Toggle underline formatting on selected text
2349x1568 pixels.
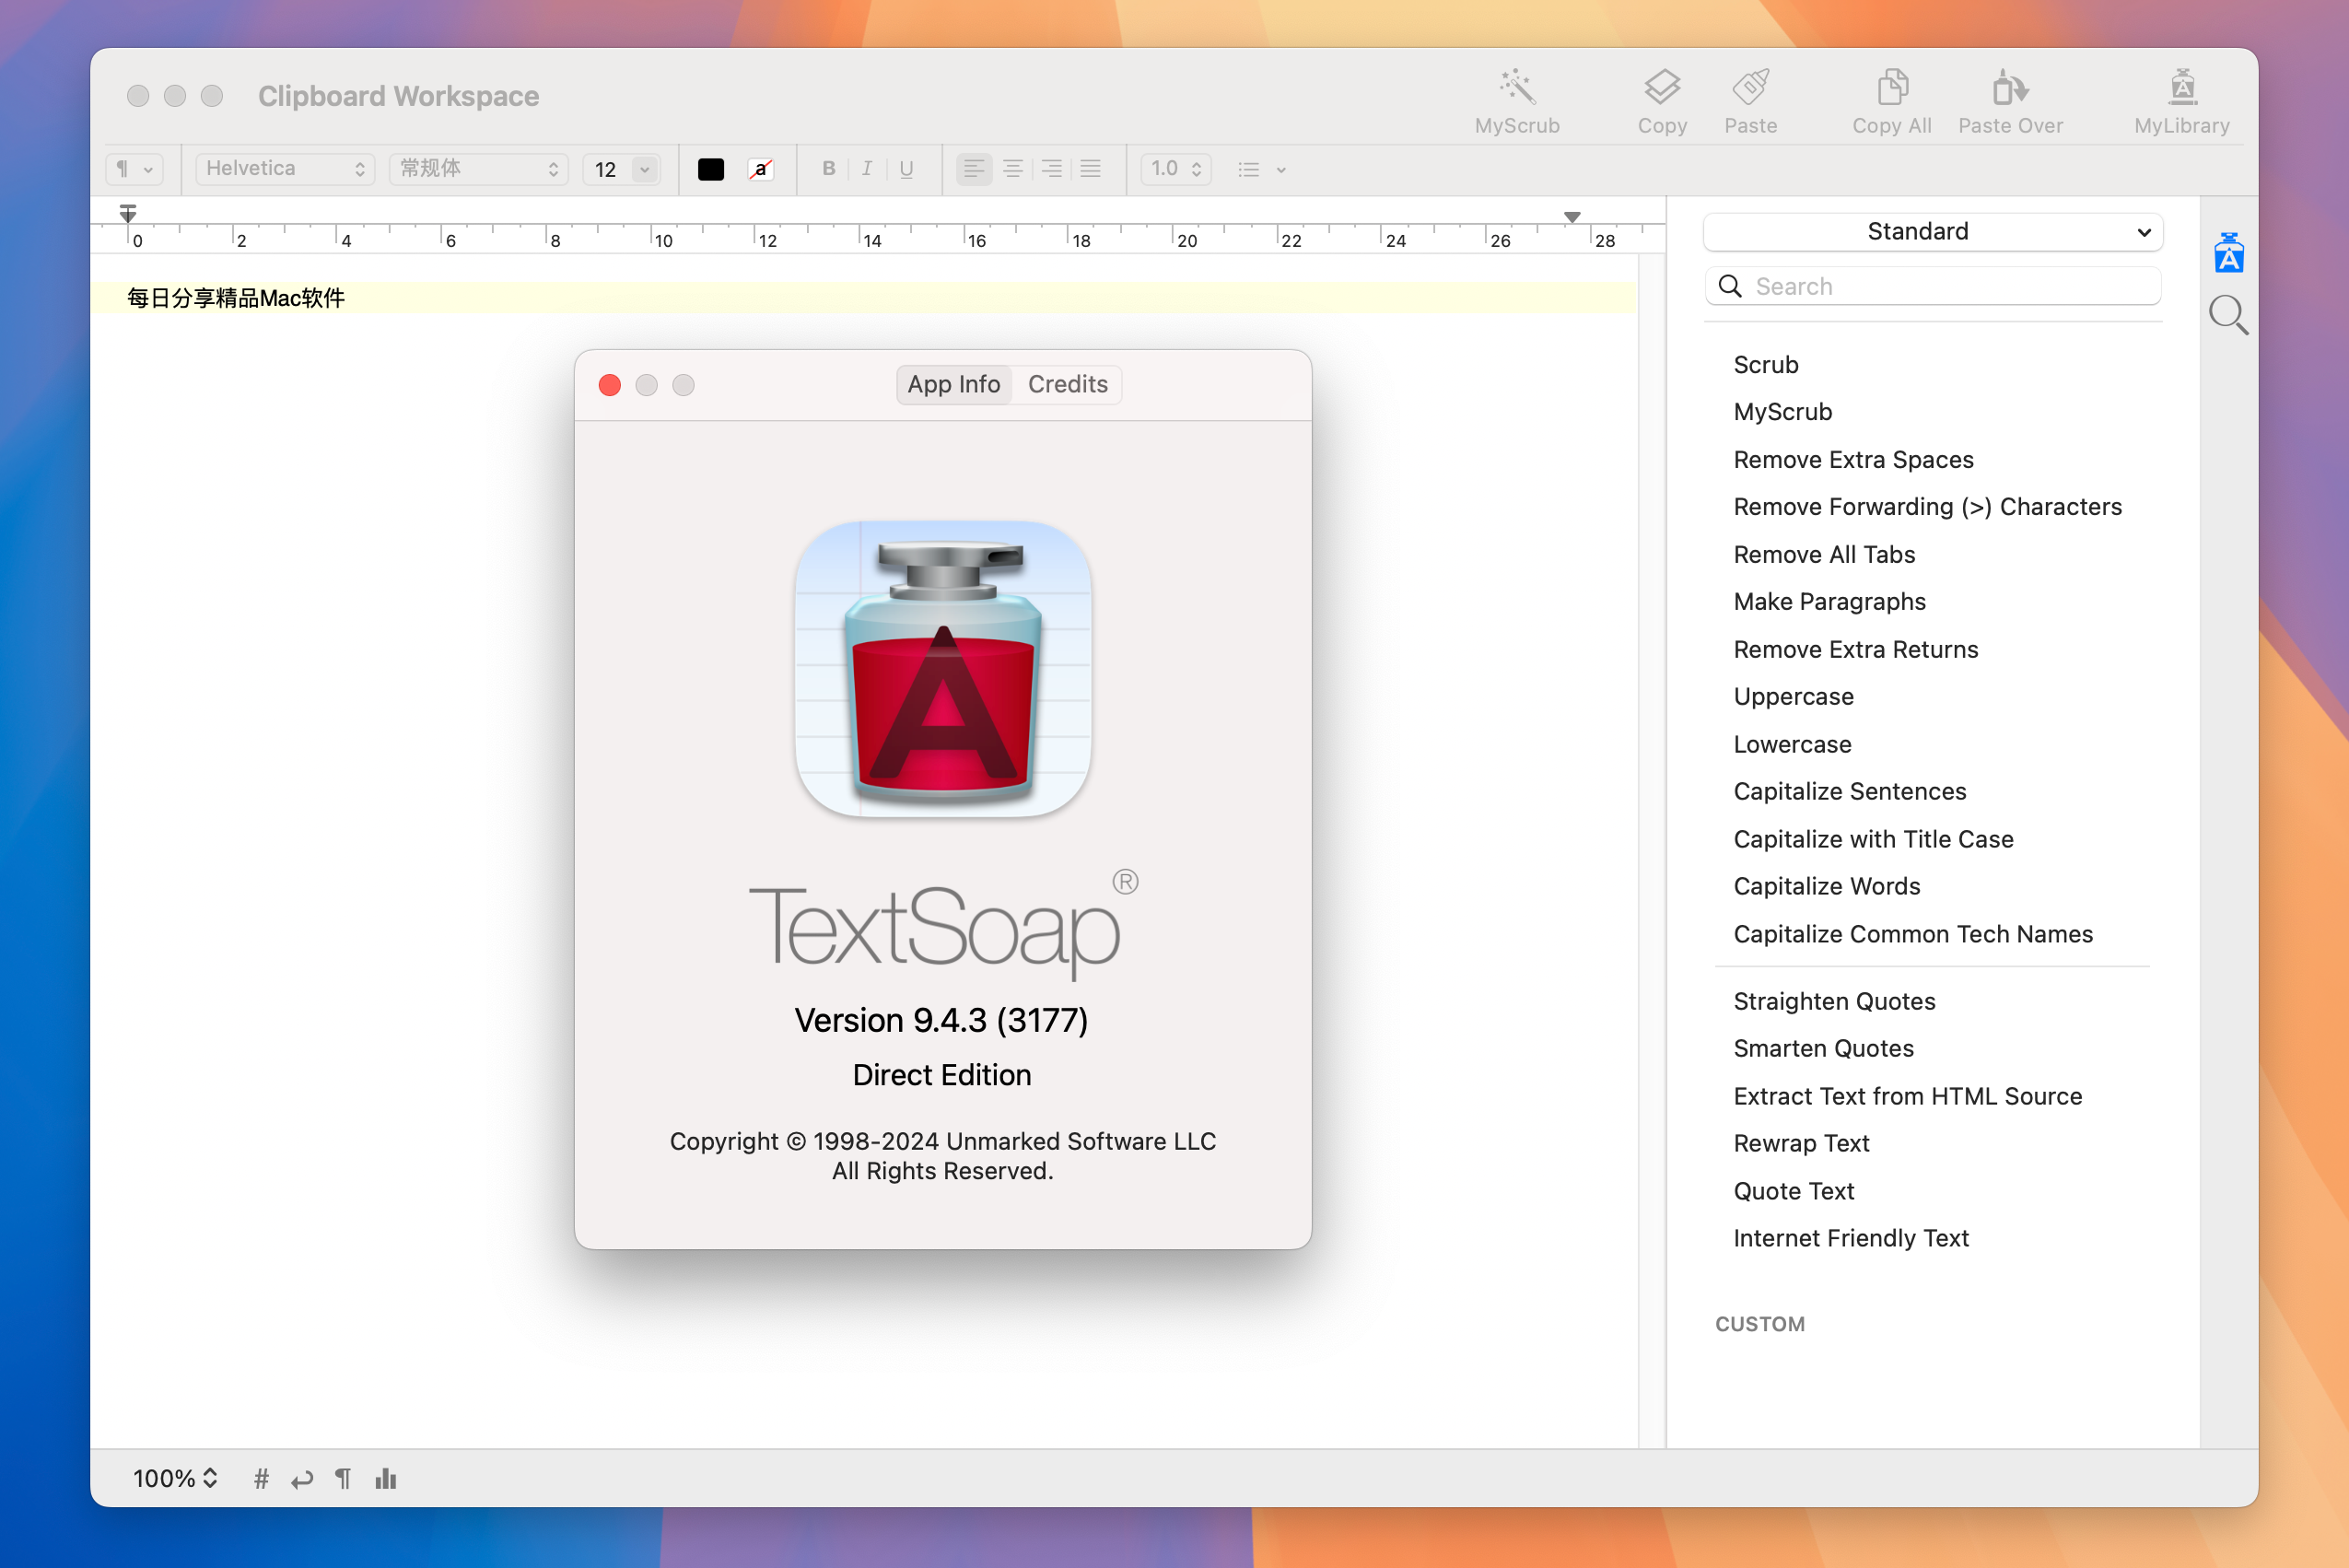click(907, 168)
